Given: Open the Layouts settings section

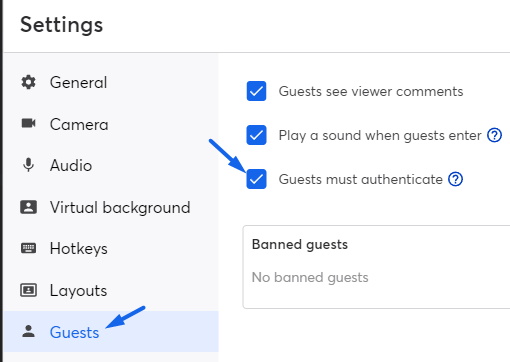Looking at the screenshot, I should (111, 290).
